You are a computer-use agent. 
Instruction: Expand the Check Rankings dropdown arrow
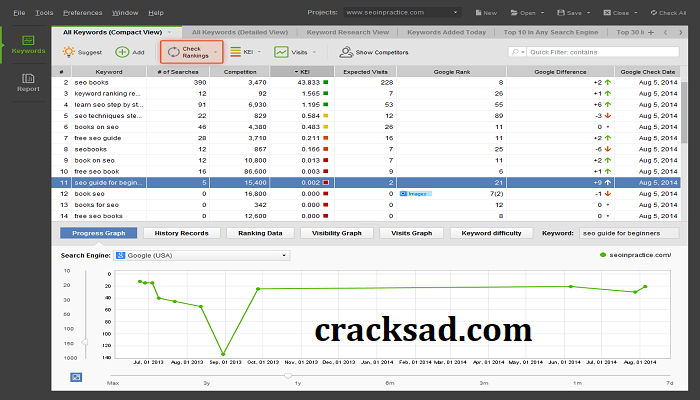click(x=216, y=52)
